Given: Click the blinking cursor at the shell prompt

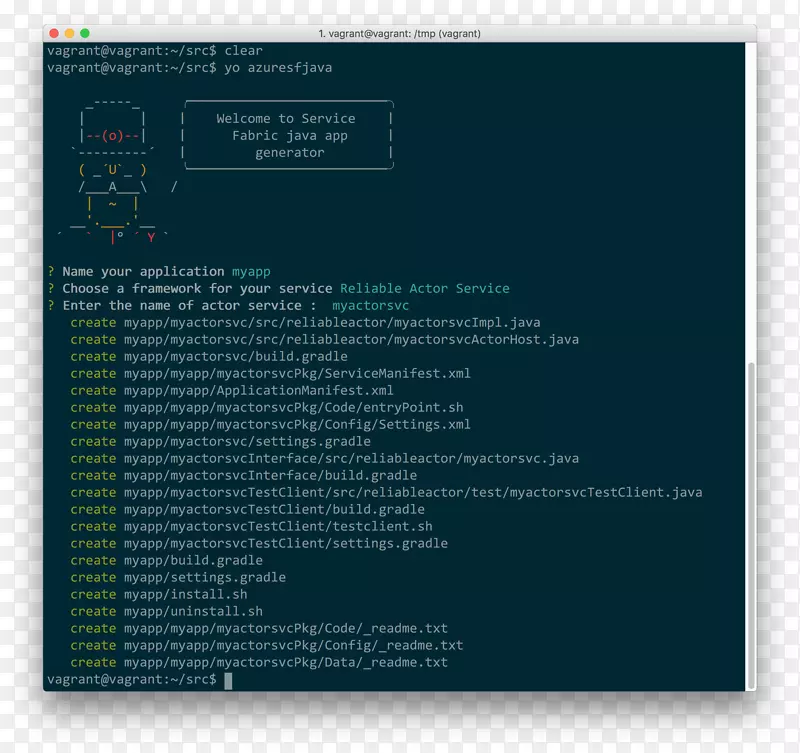Looking at the screenshot, I should tap(230, 679).
